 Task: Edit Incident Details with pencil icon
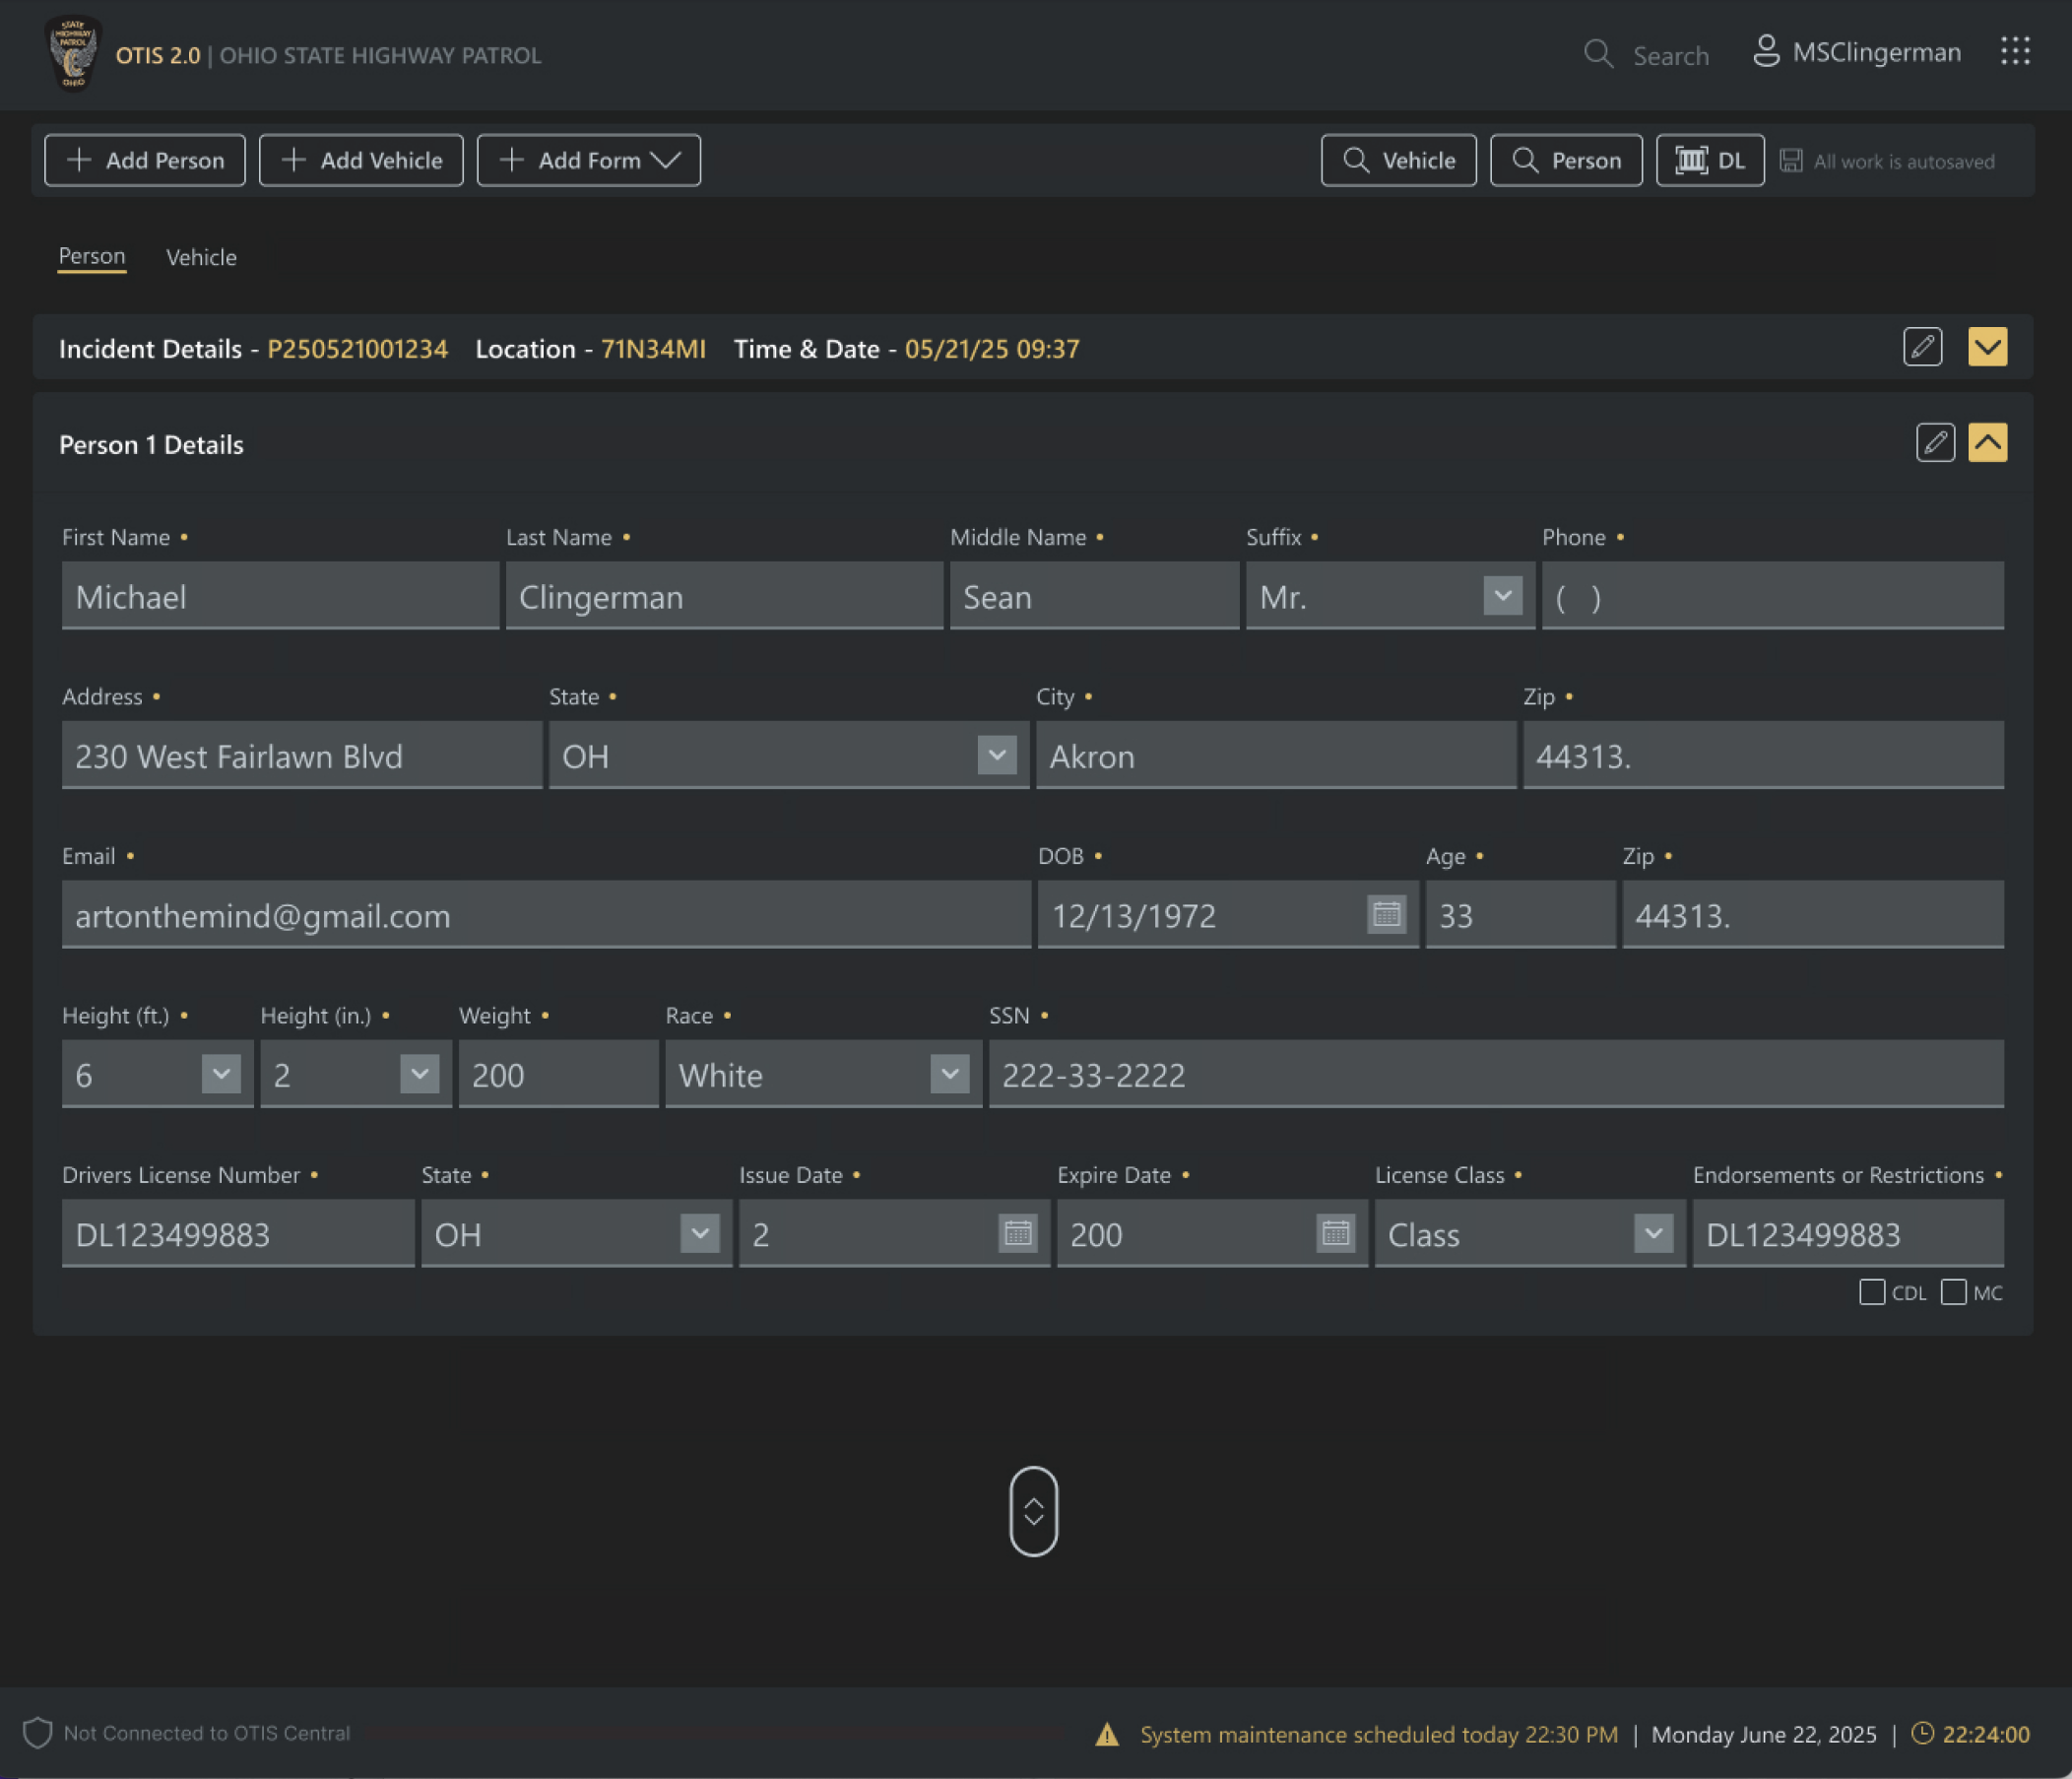(1921, 347)
